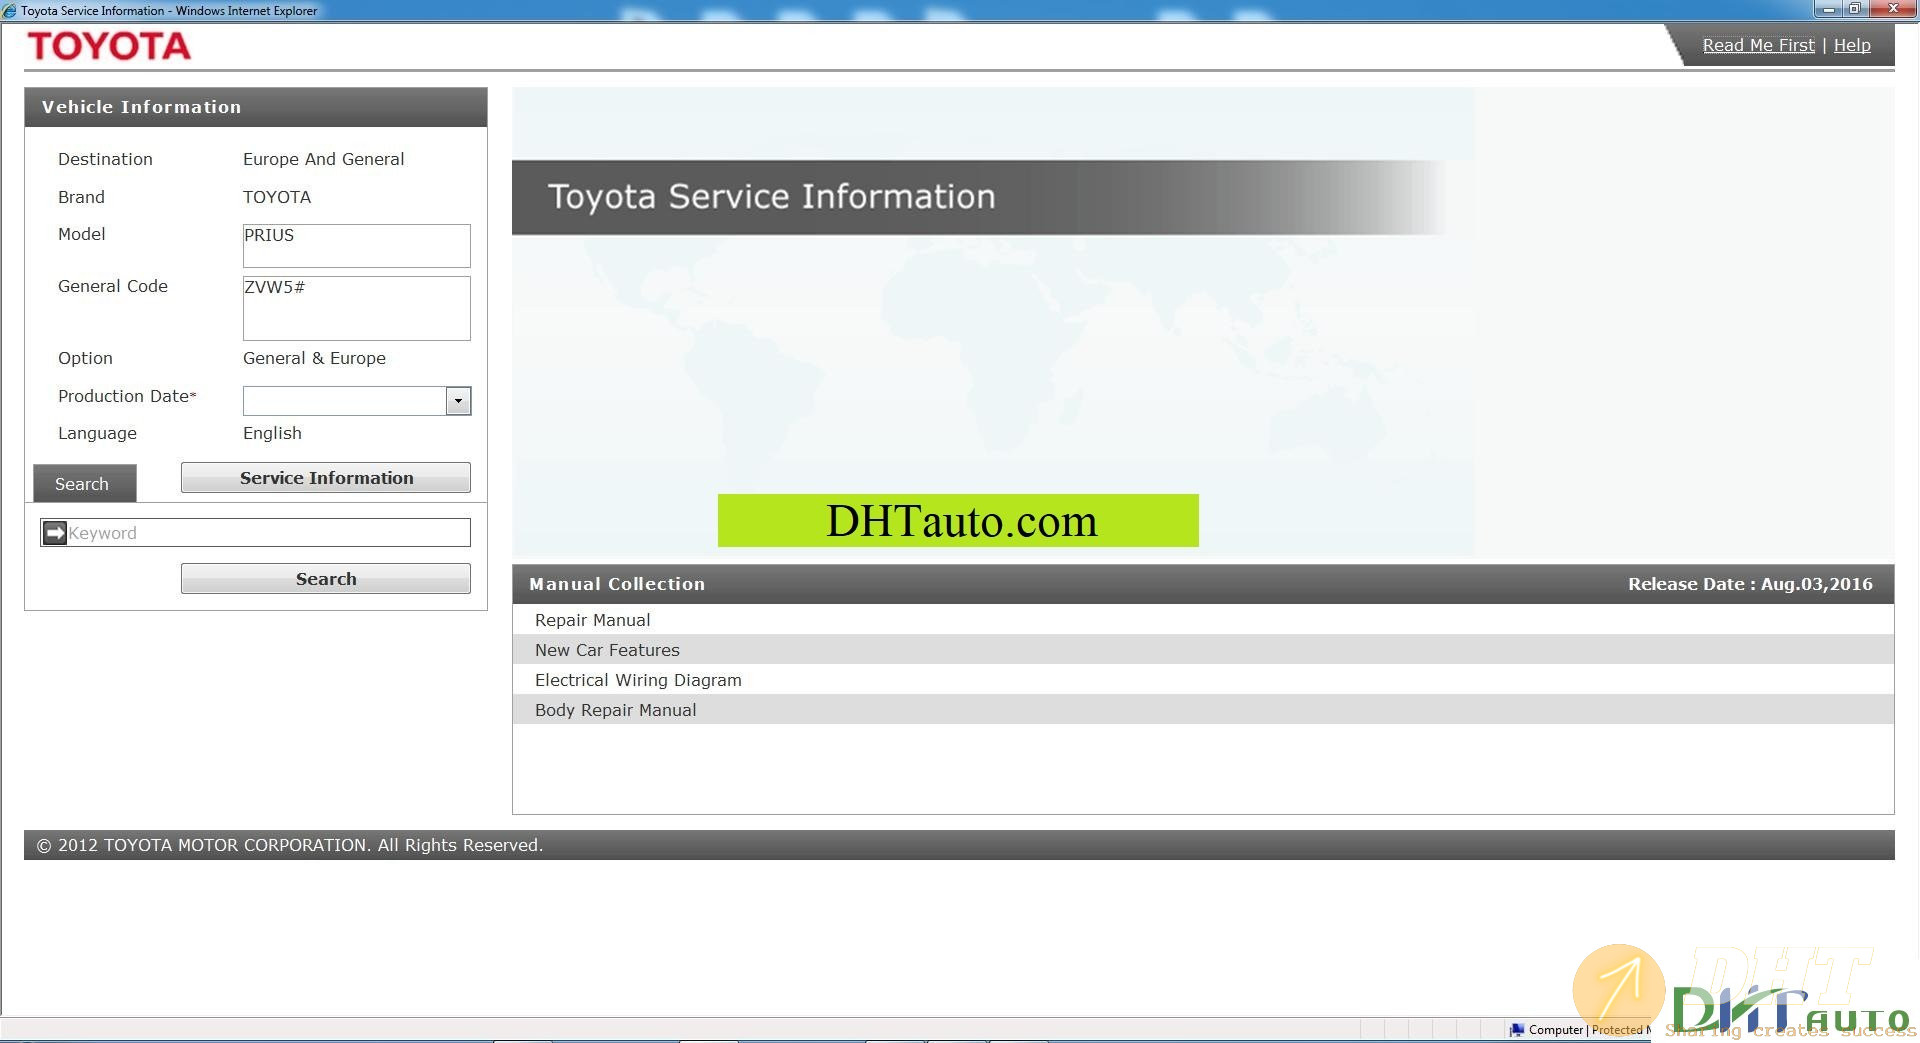This screenshot has width=1920, height=1043.
Task: Select ZVW5# in General Code list
Action: click(275, 287)
